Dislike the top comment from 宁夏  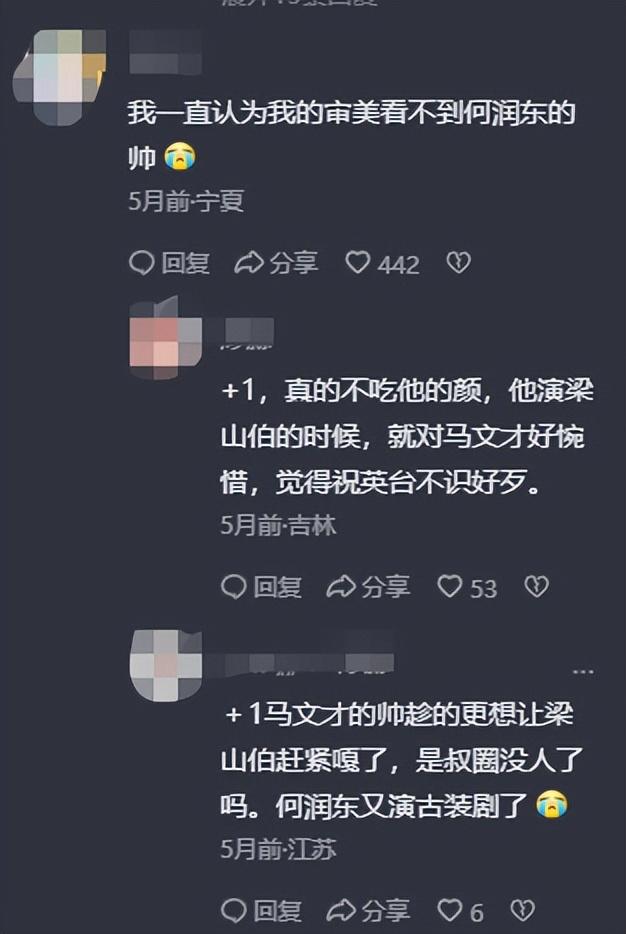(x=459, y=263)
